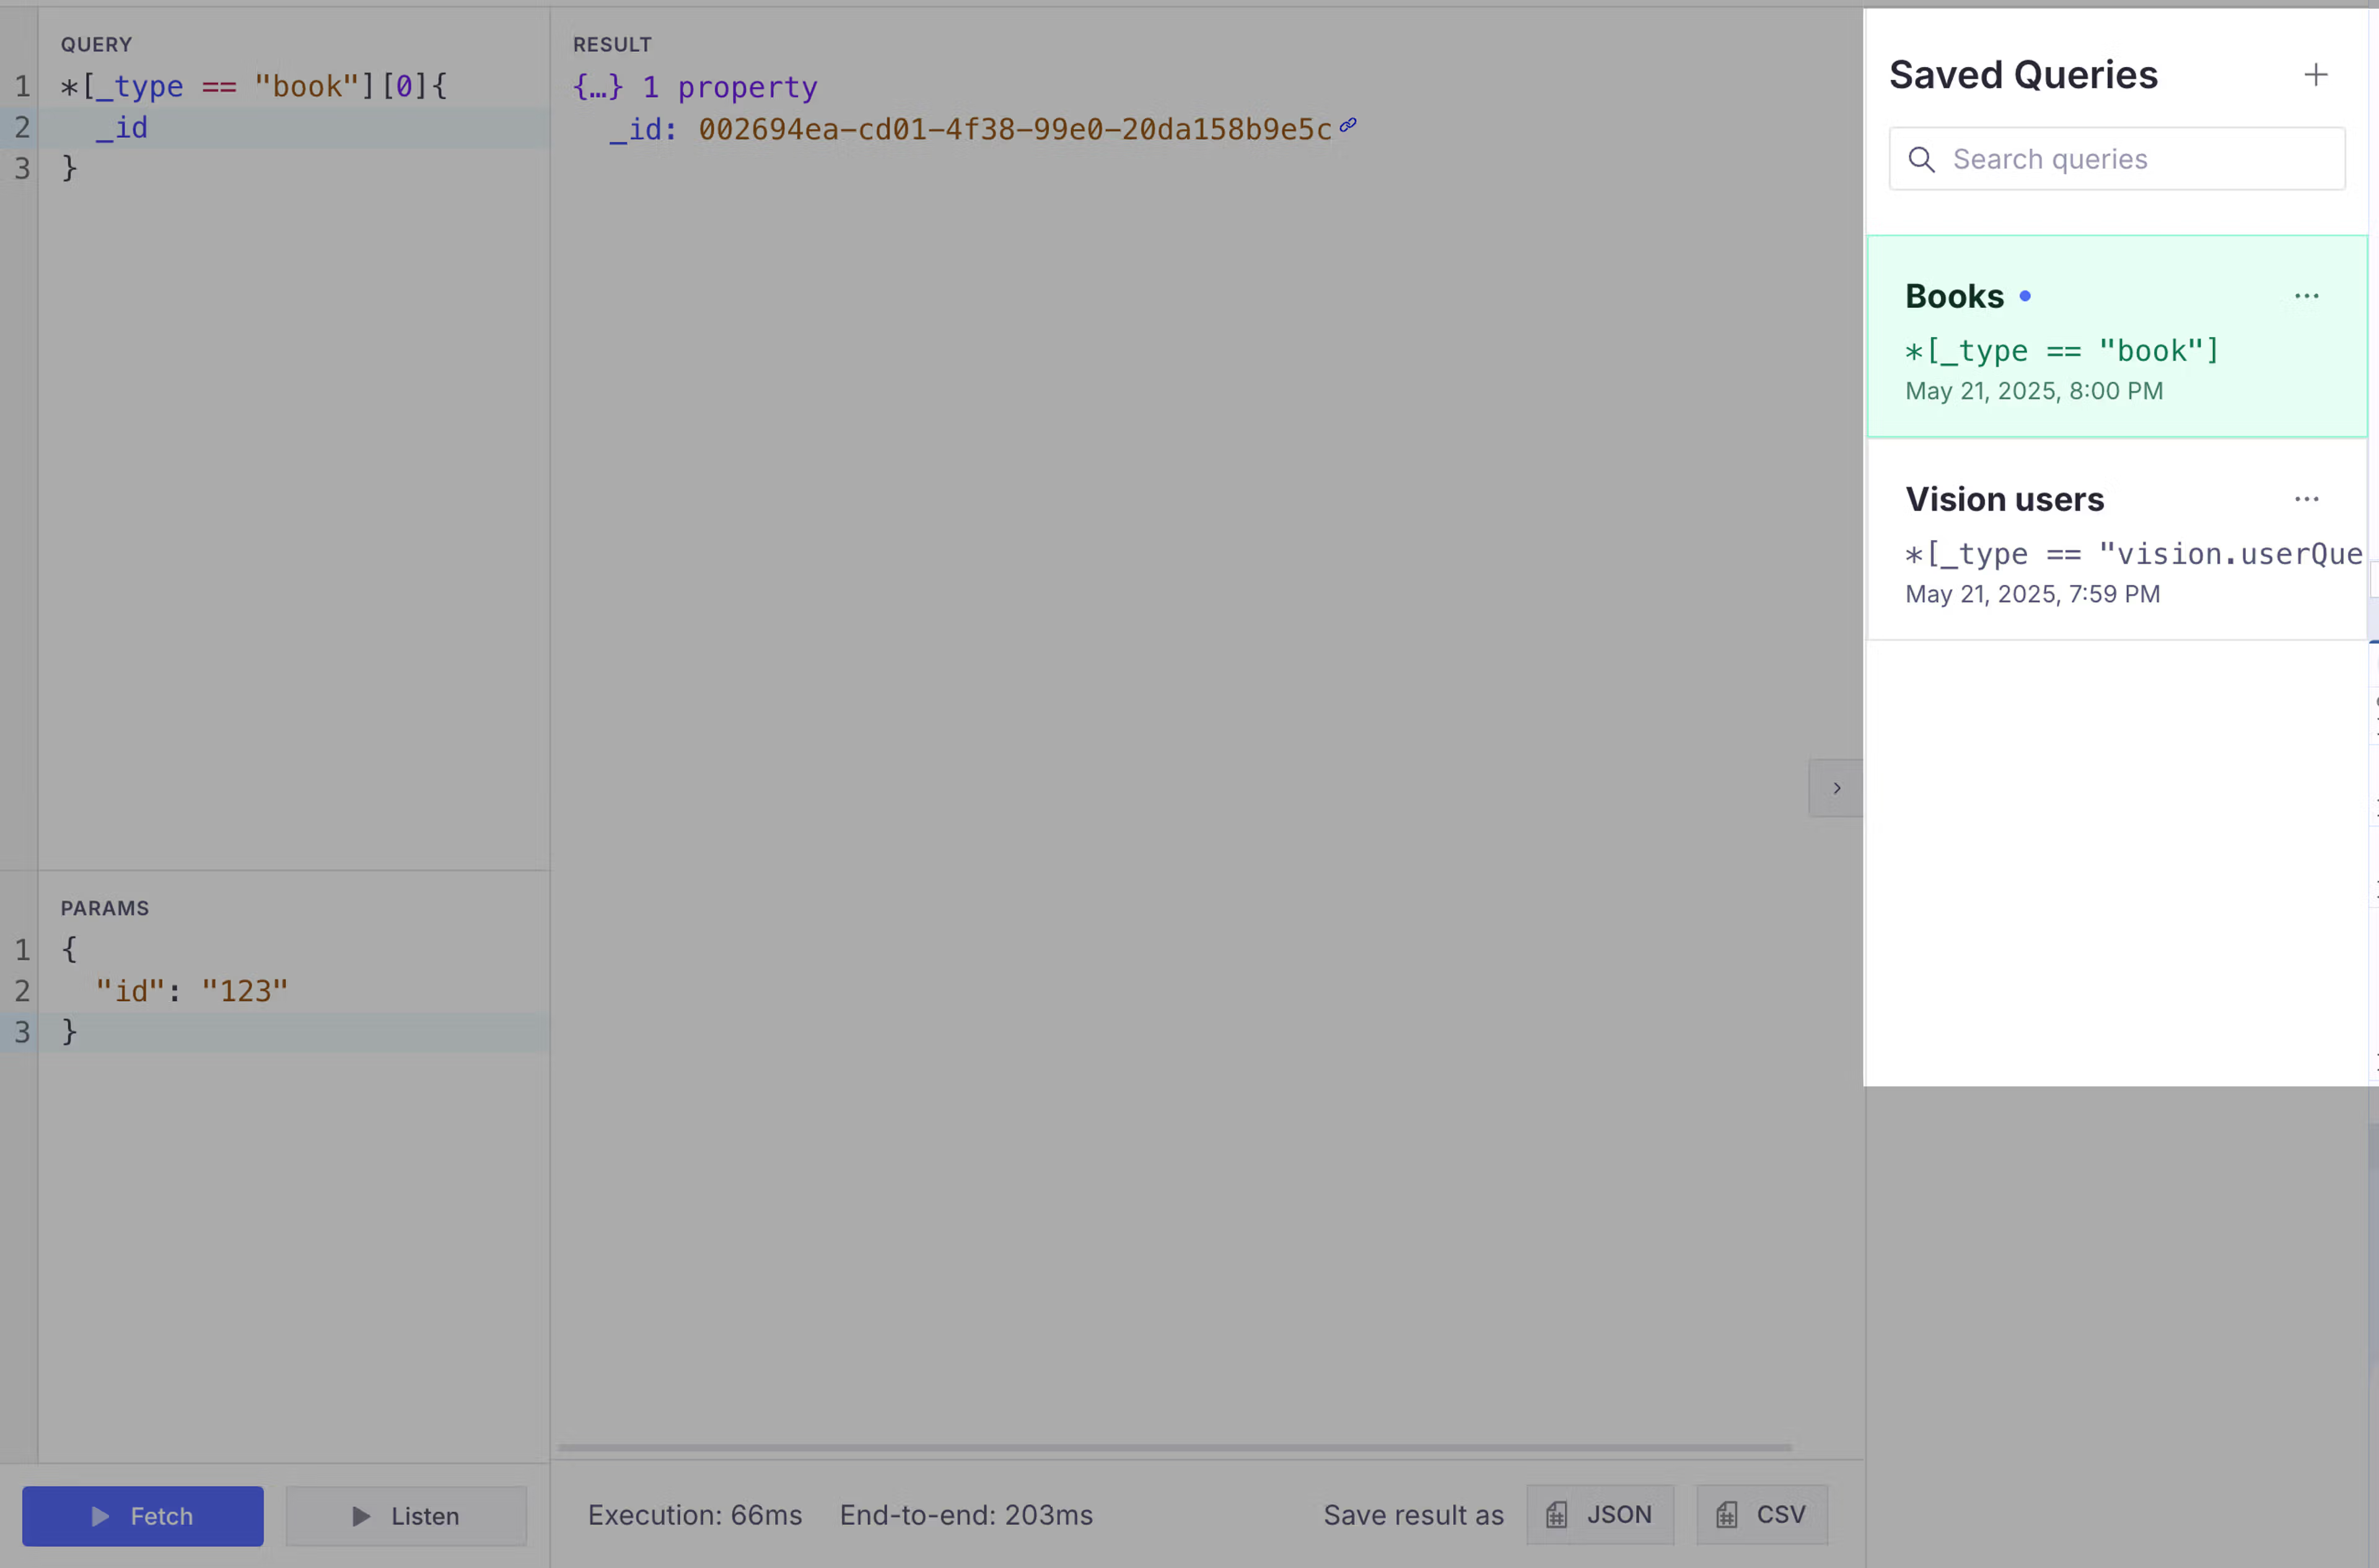Click the "id": "123" line in the params editor
This screenshot has height=1568, width=2379.
tap(191, 991)
